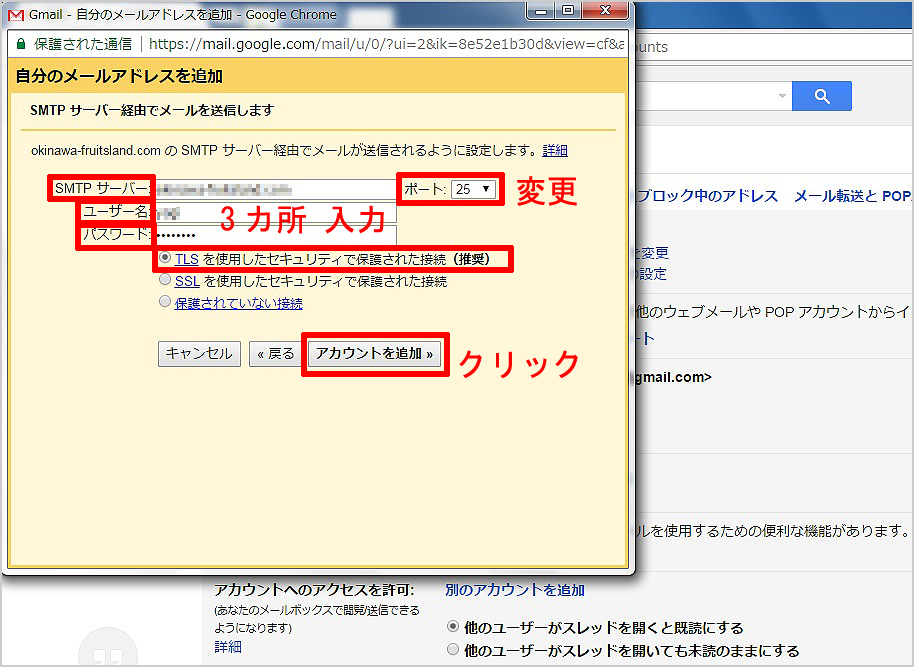
Task: Click the secure connection padlock icon
Action: point(20,45)
